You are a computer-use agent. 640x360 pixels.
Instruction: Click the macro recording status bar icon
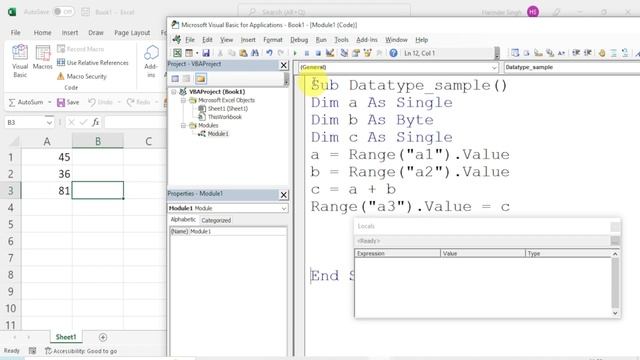click(32, 351)
